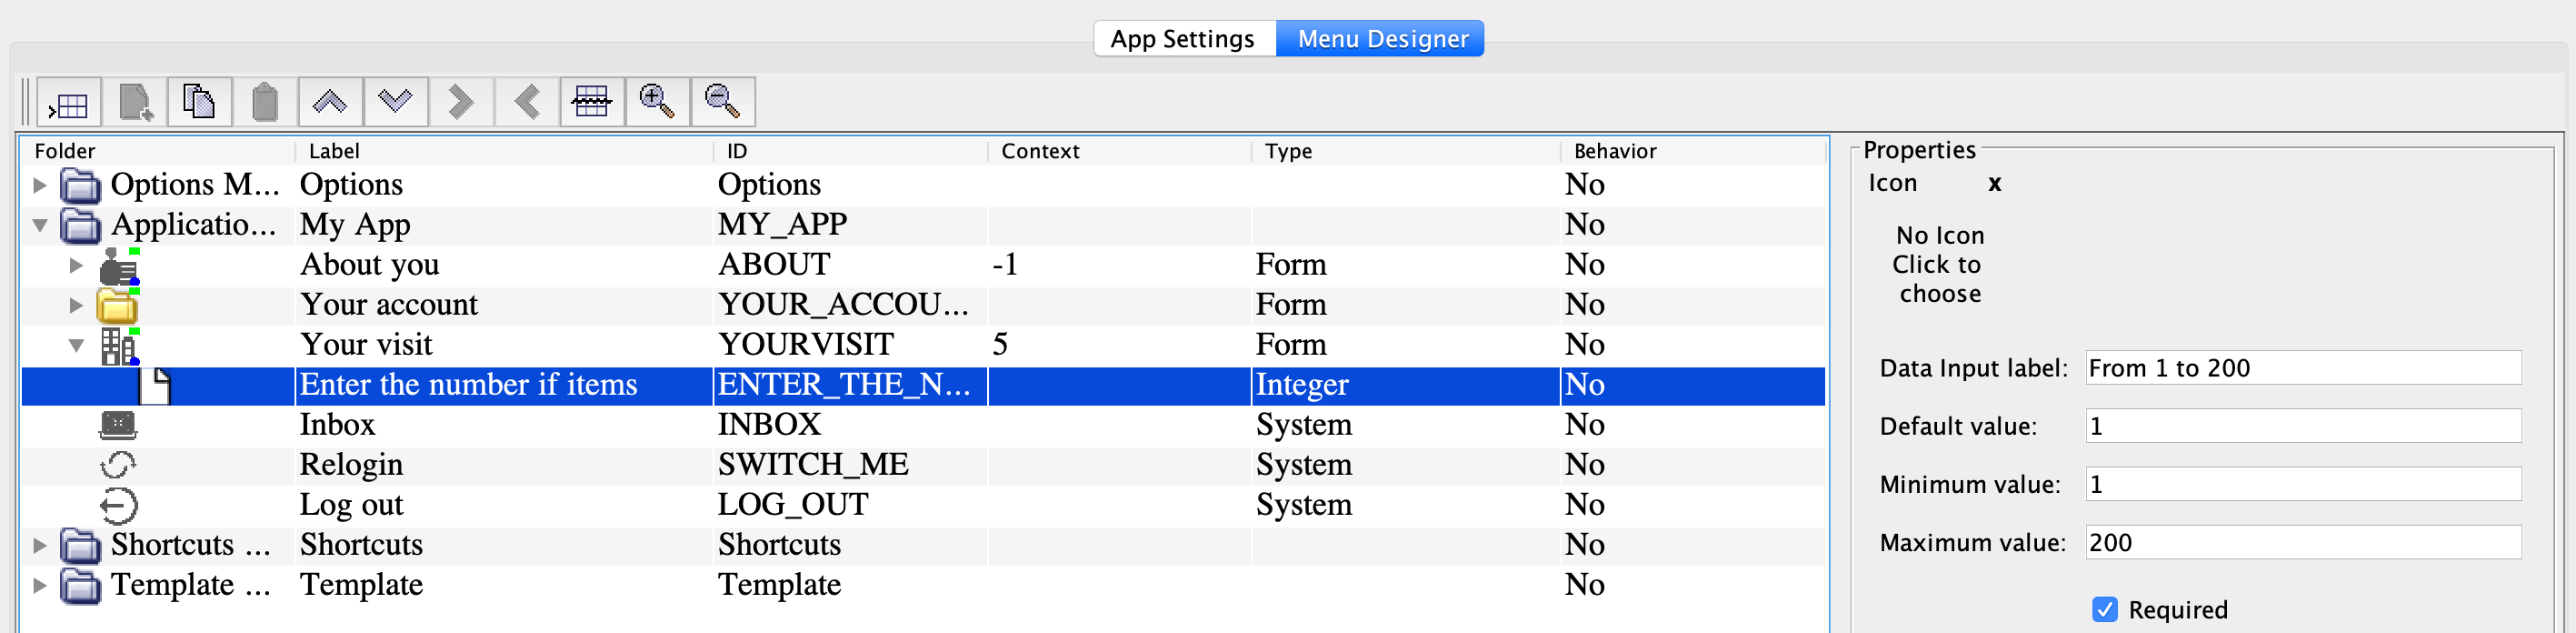Switch to the App Settings tab
This screenshot has height=633, width=2576.
pos(1182,39)
